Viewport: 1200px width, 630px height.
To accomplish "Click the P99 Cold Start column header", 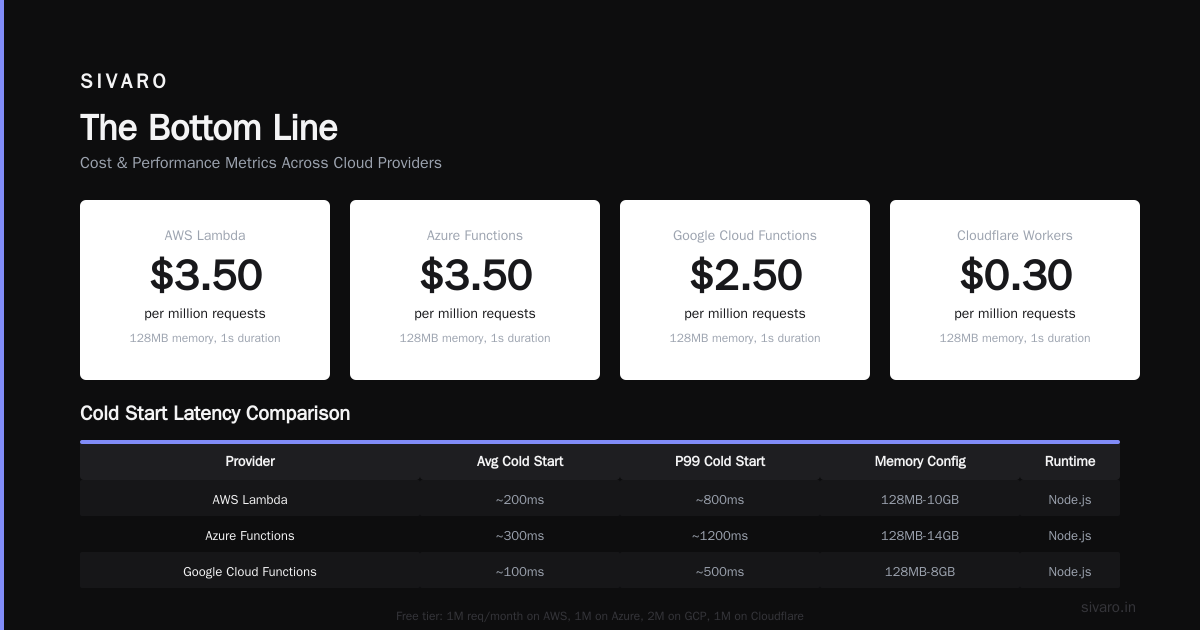I will pos(720,462).
